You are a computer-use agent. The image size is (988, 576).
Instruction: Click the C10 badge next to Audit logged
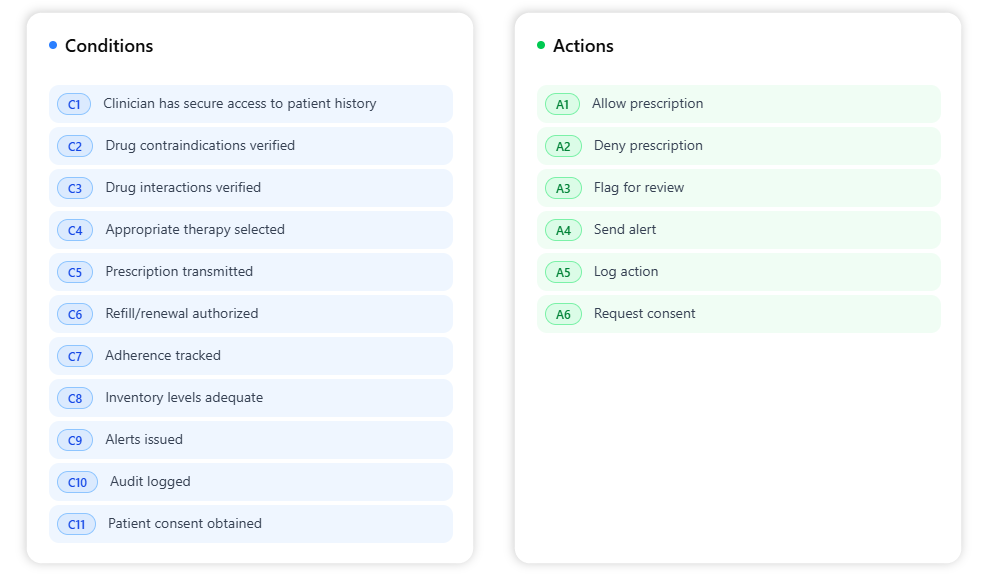point(77,482)
